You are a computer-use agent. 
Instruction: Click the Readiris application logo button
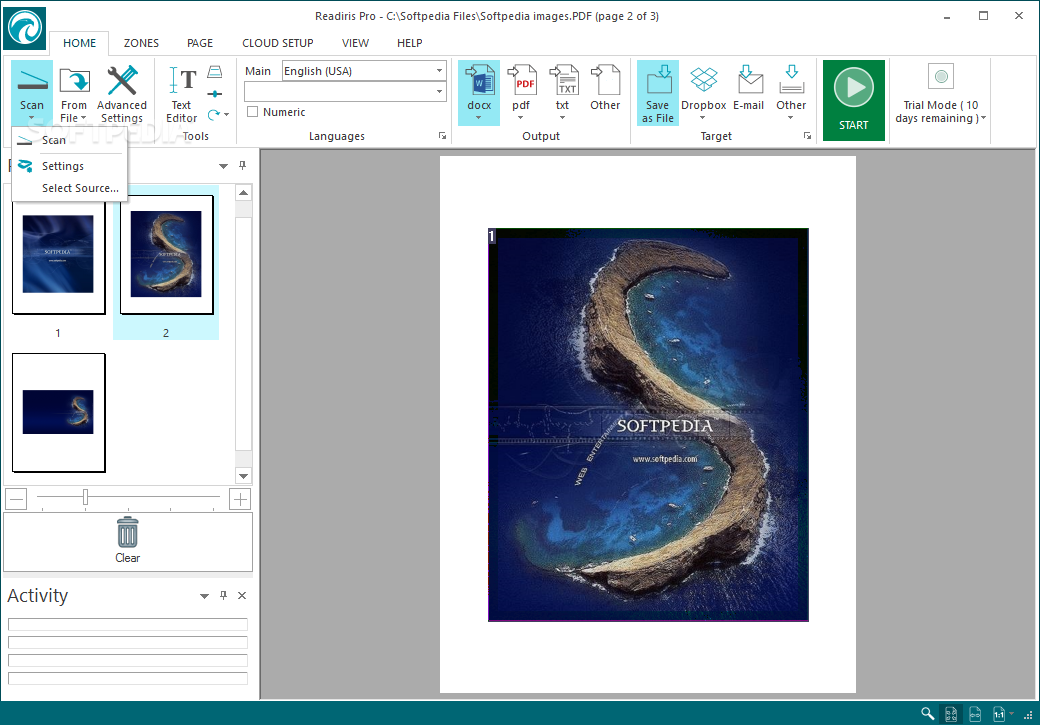coord(25,29)
